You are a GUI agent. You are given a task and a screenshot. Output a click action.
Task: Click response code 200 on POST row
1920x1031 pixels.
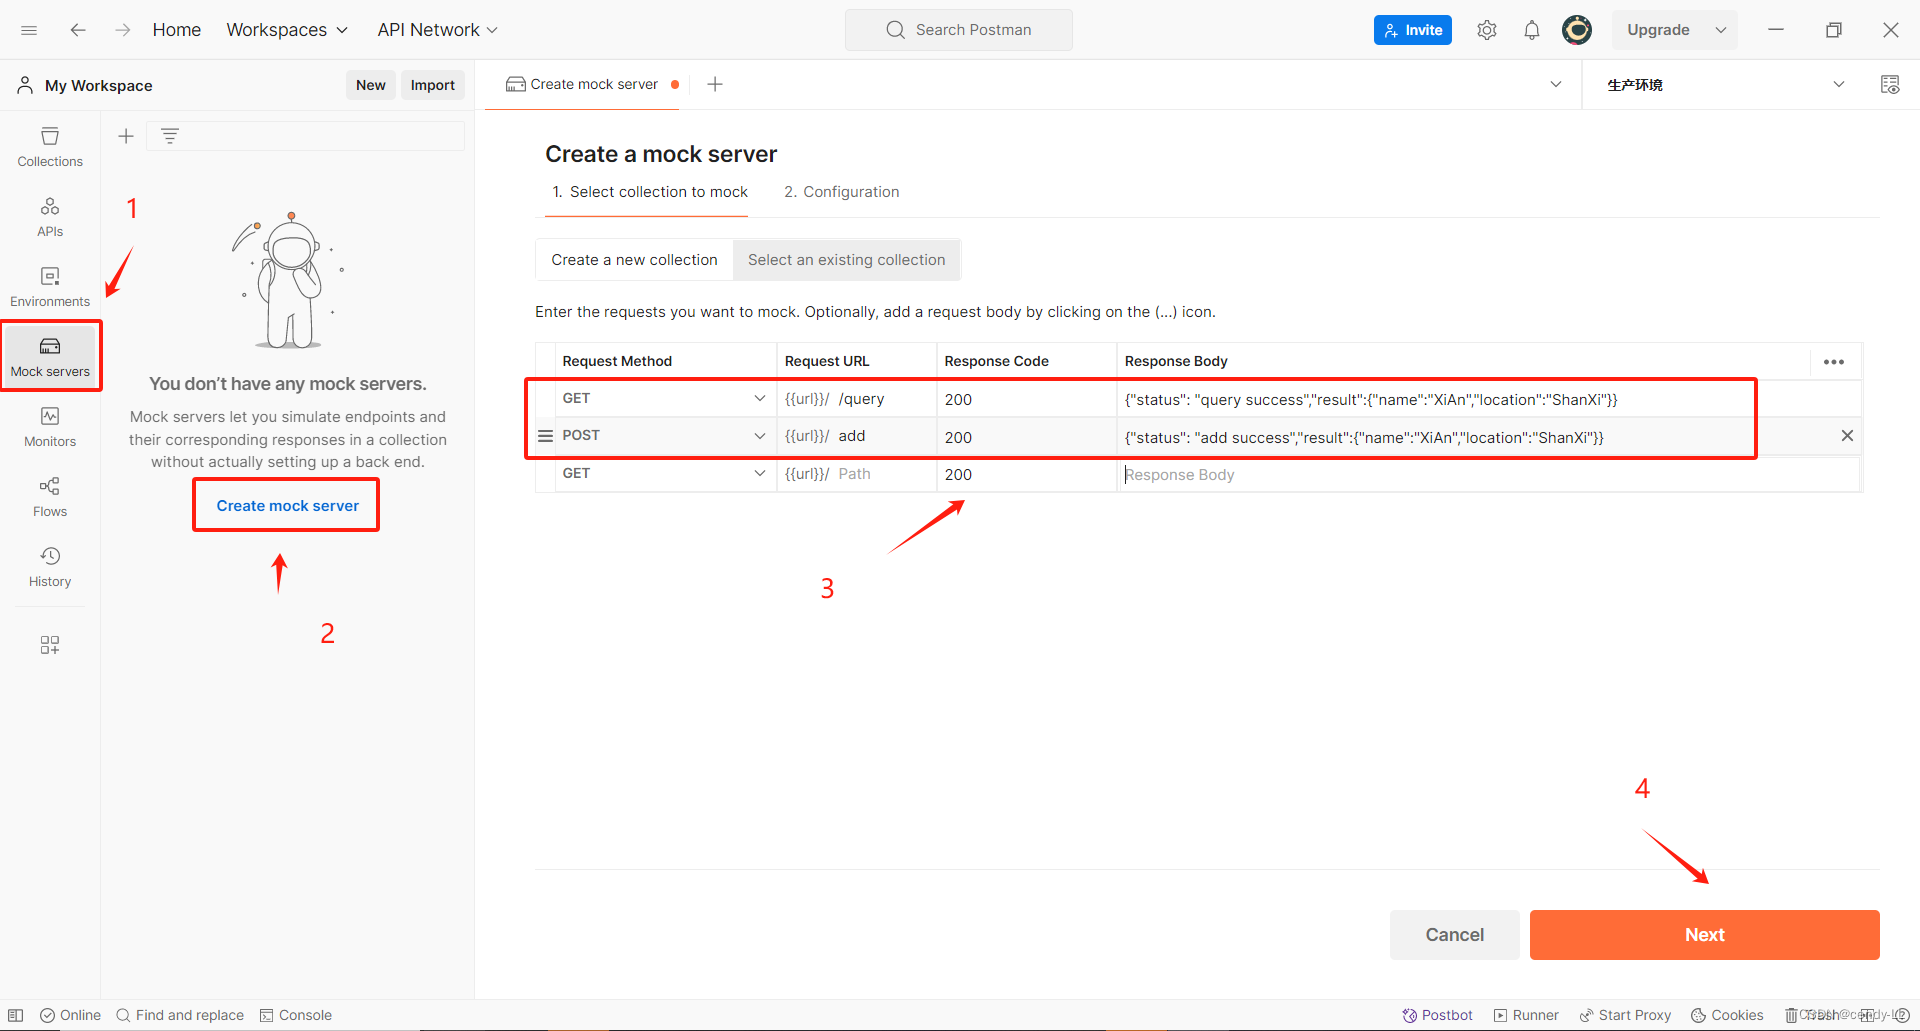[x=1026, y=437]
